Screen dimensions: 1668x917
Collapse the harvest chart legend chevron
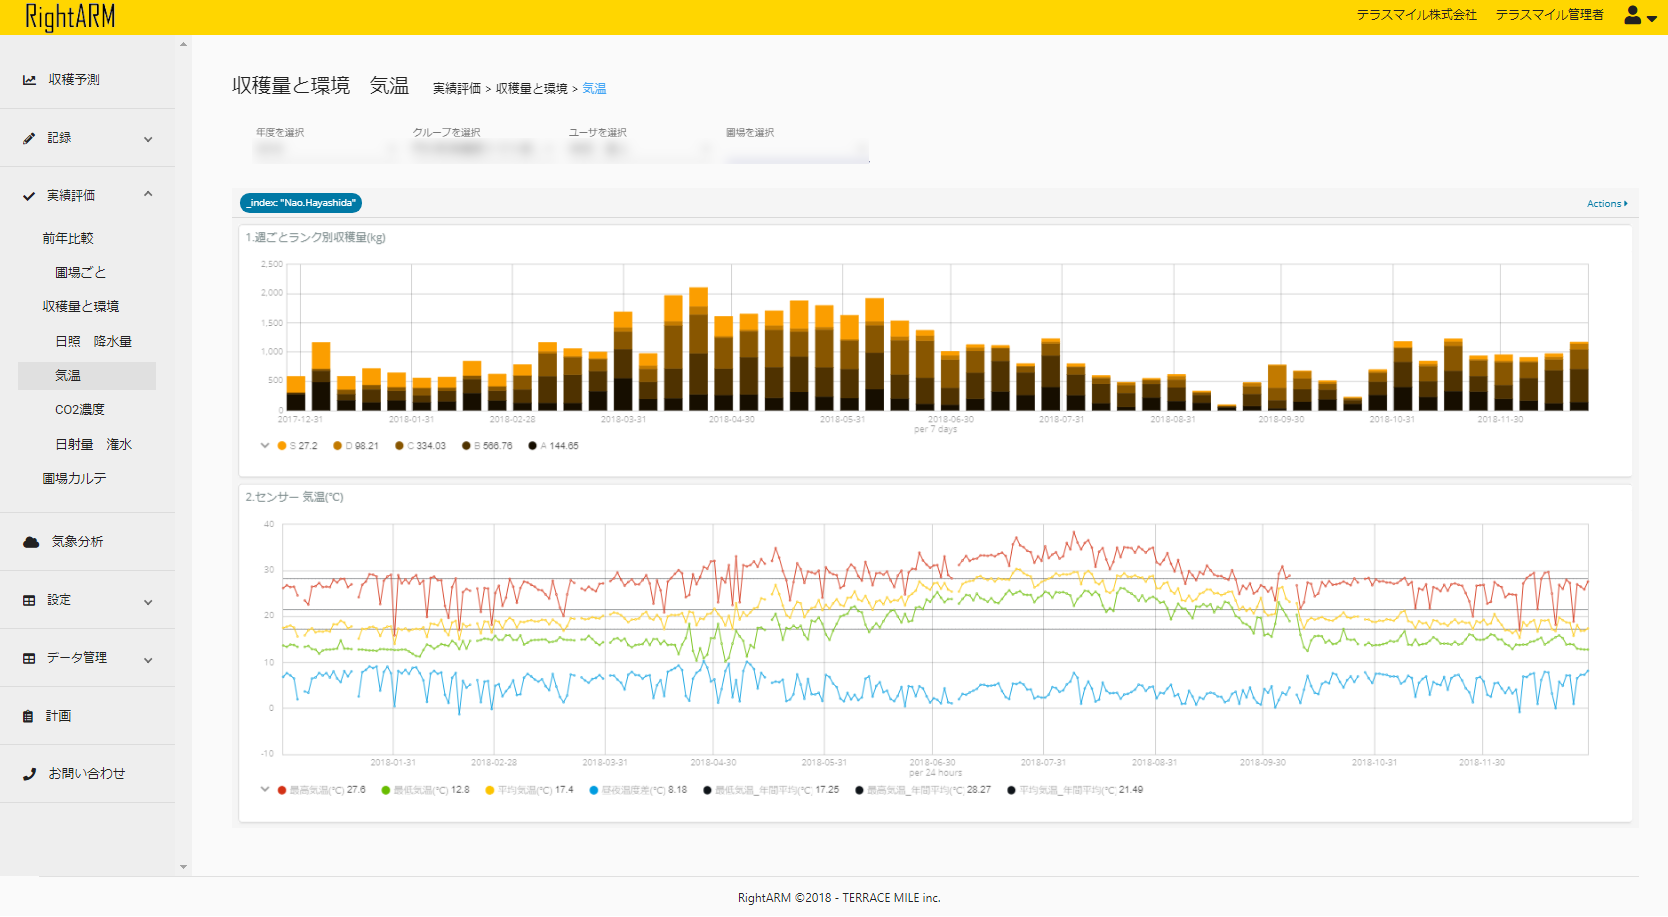point(265,445)
